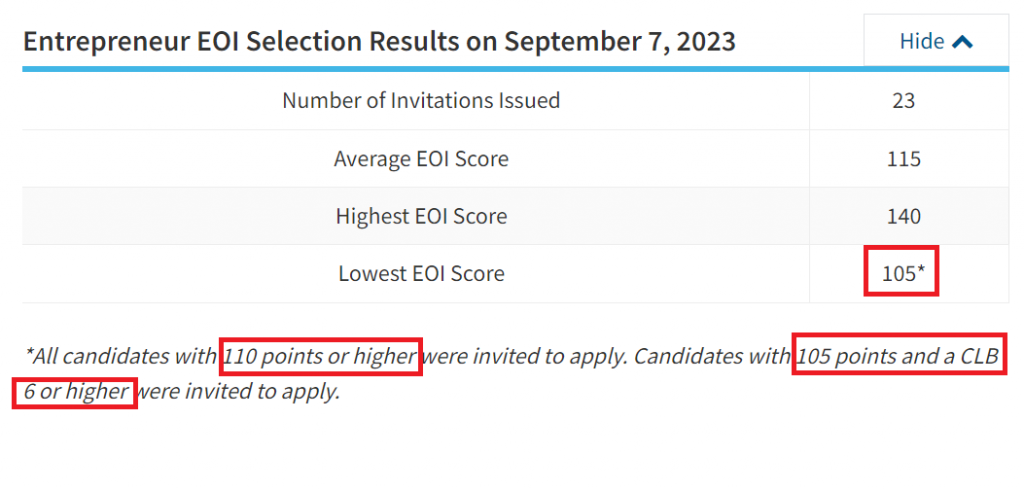
Task: Click the 'September 7, 2023' date in heading
Action: pyautogui.click(x=620, y=41)
